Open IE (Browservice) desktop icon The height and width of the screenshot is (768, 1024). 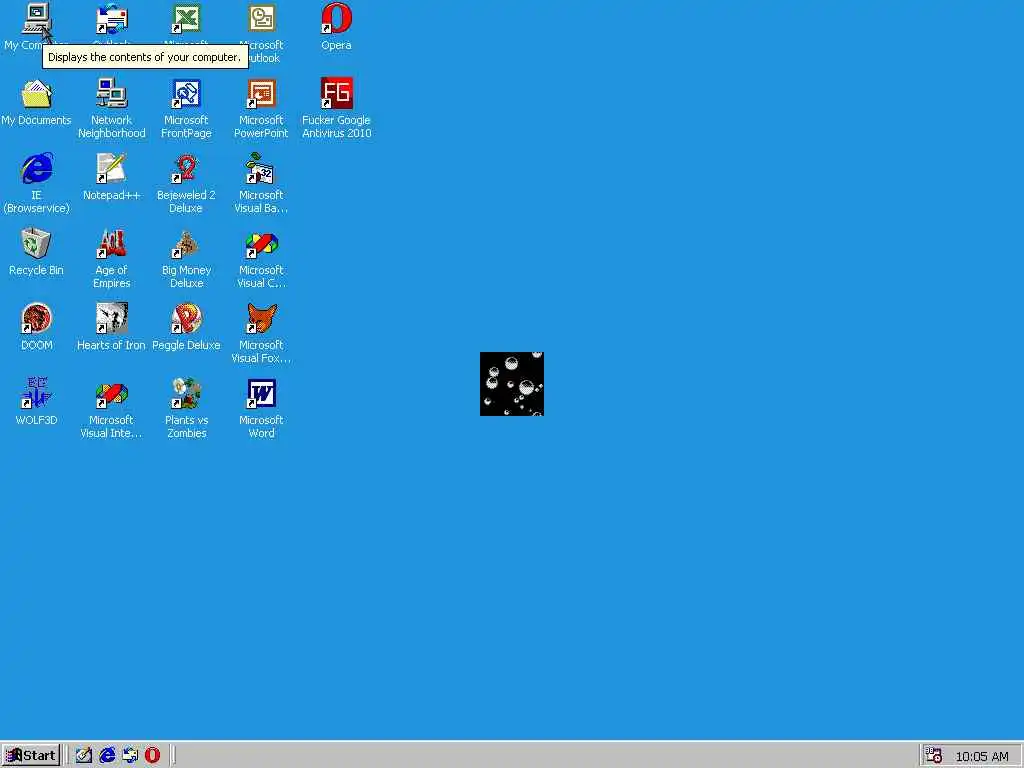pos(37,168)
